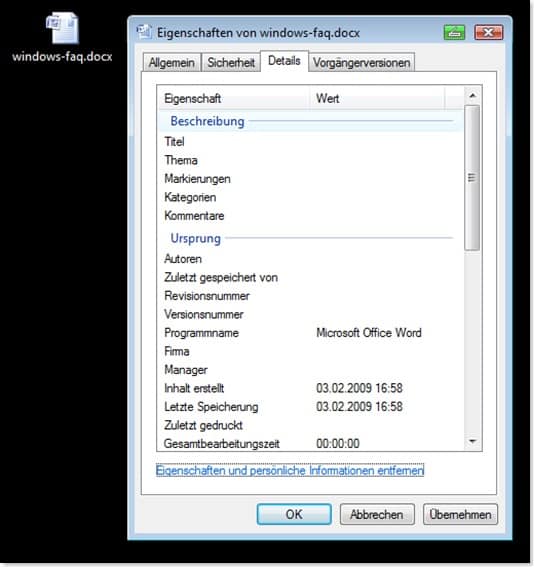534x567 pixels.
Task: Select the Manager property row
Action: [311, 370]
